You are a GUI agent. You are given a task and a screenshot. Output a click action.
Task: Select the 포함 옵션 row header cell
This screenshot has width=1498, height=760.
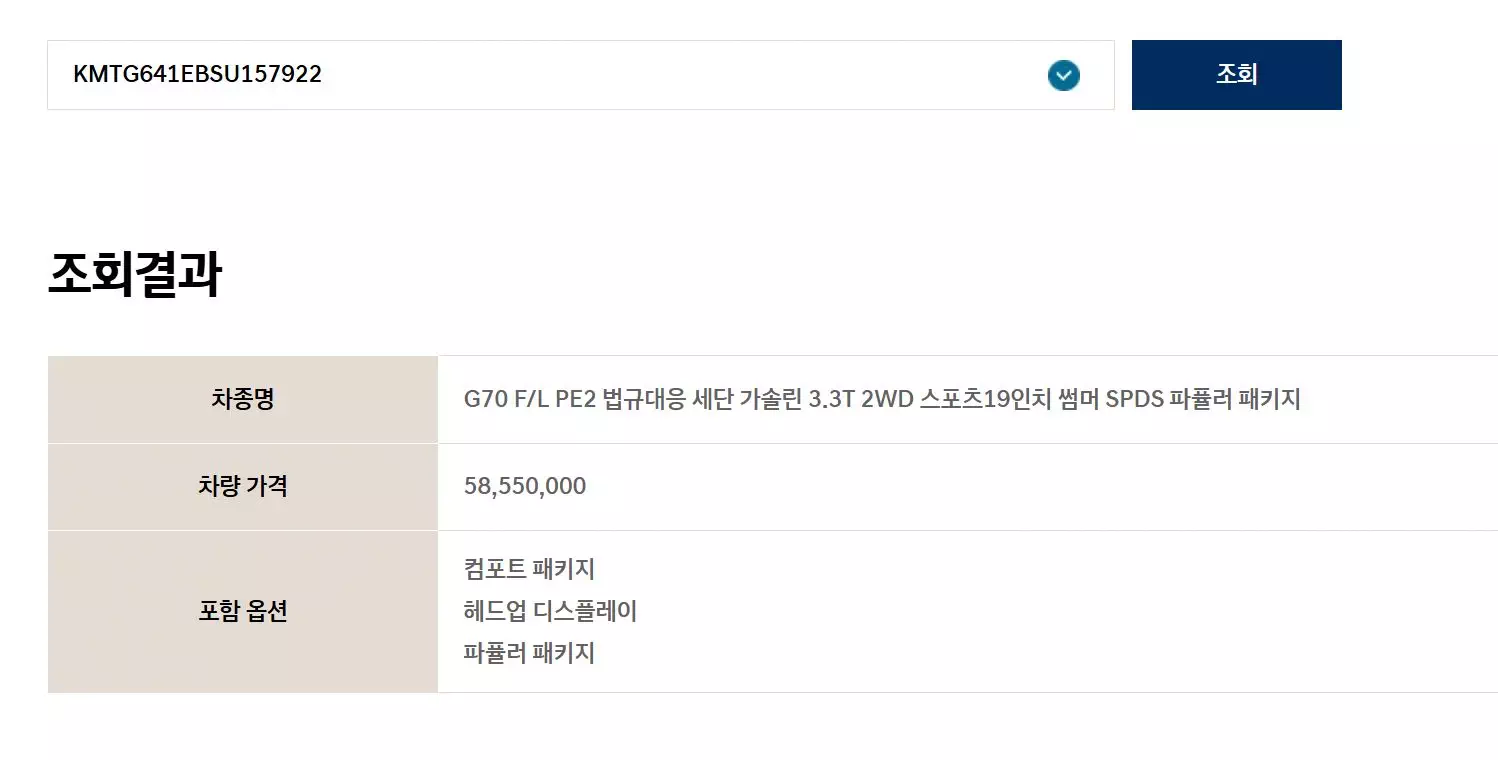pyautogui.click(x=242, y=611)
